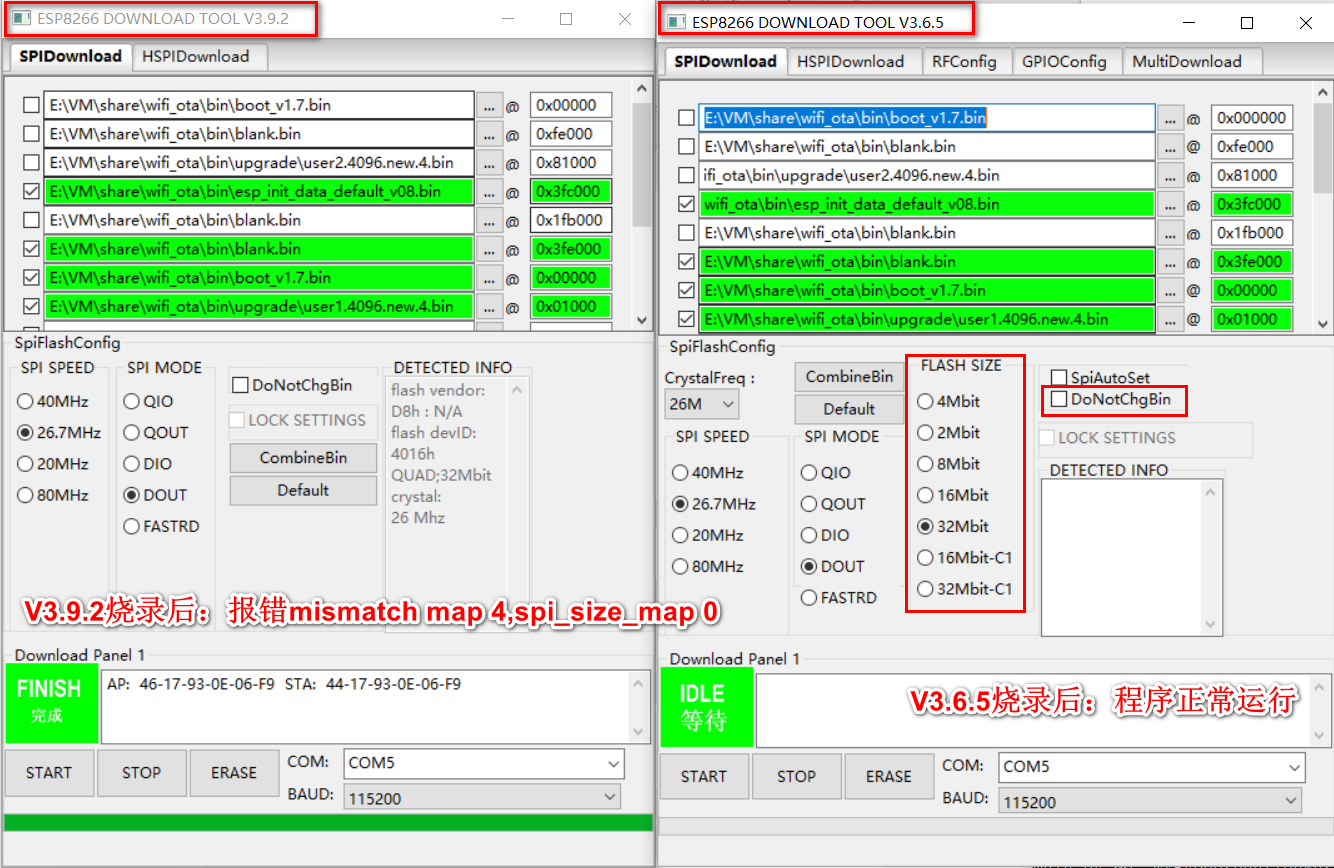Screen dimensions: 1334x868
Task: Click AP/STA MAC address text in V3.9.2 panel
Action: (284, 685)
